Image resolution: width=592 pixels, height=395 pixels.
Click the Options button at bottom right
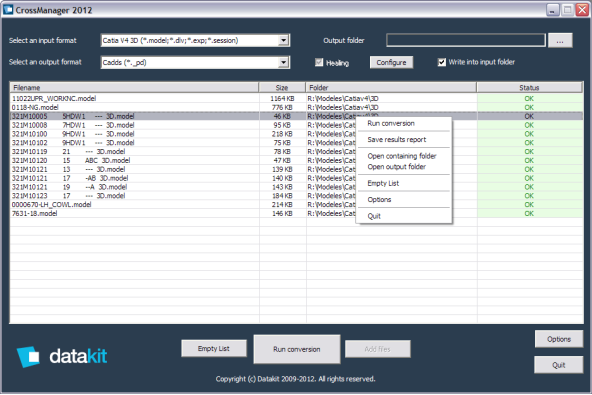559,339
